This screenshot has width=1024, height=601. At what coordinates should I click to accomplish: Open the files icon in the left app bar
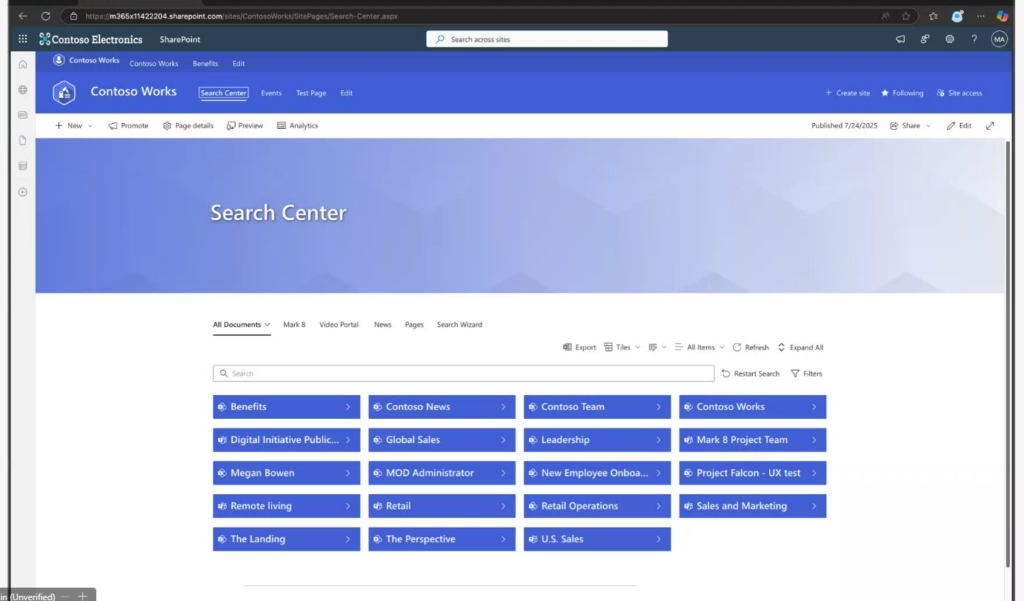[23, 140]
